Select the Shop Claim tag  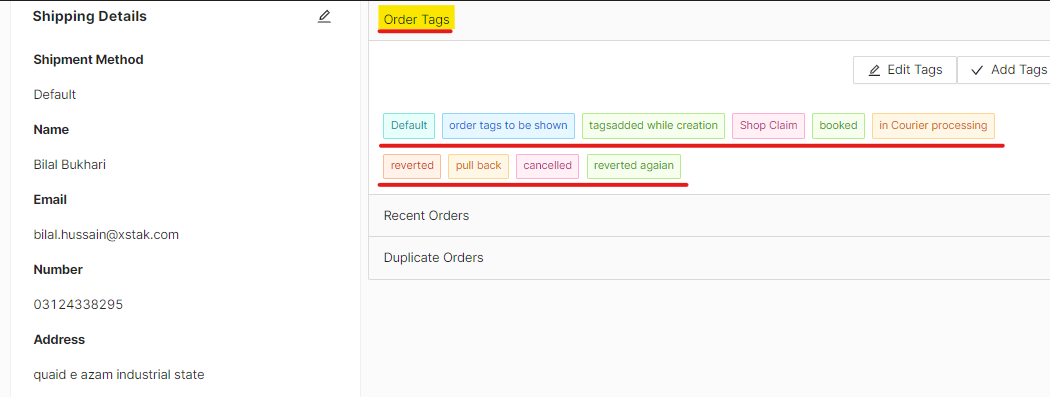point(769,126)
